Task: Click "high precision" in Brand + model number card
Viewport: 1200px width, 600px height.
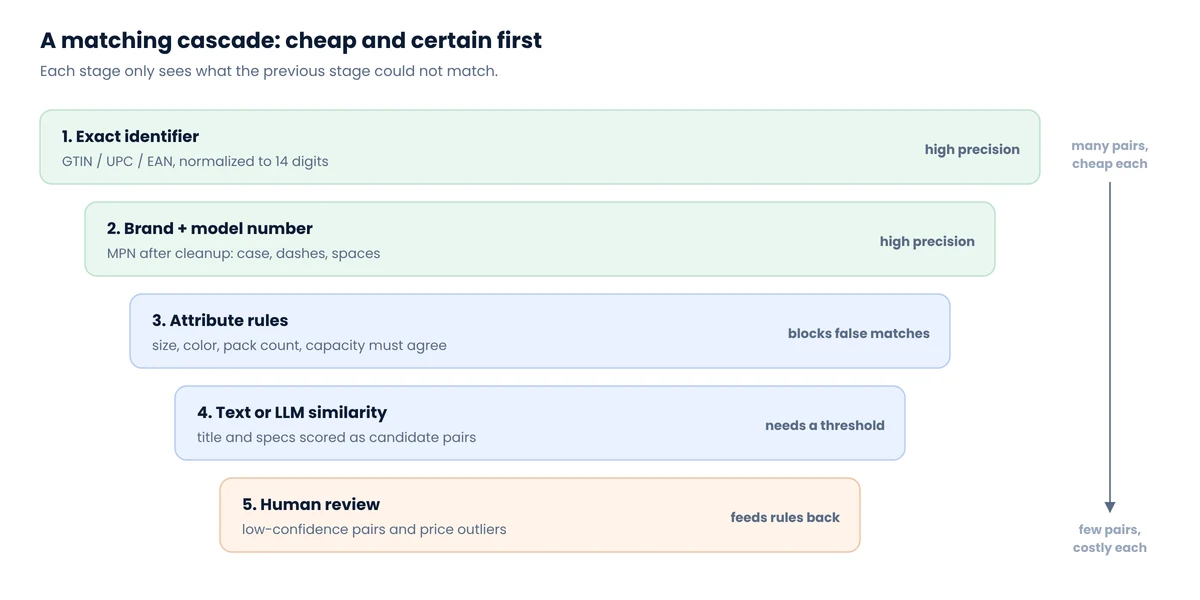Action: [x=927, y=241]
